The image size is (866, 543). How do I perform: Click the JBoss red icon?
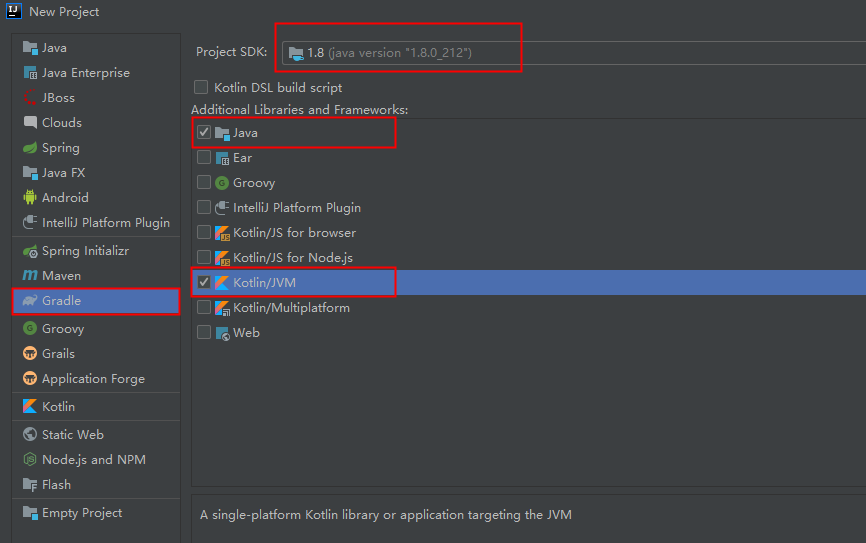click(x=30, y=97)
